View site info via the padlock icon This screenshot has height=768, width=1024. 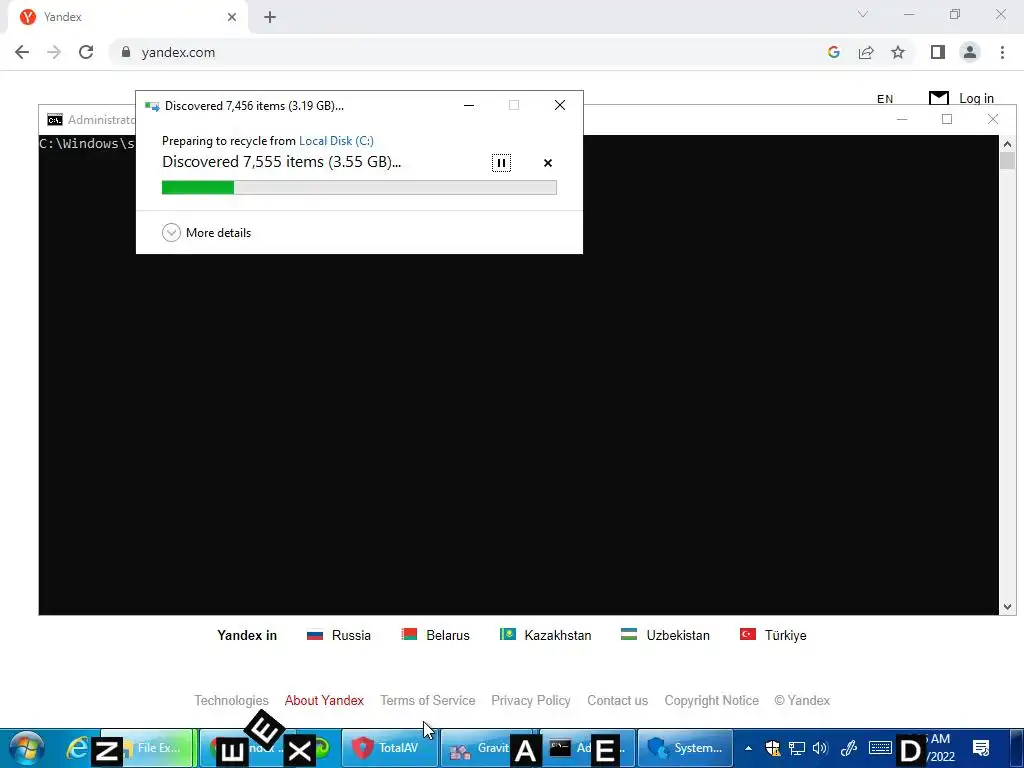(126, 52)
